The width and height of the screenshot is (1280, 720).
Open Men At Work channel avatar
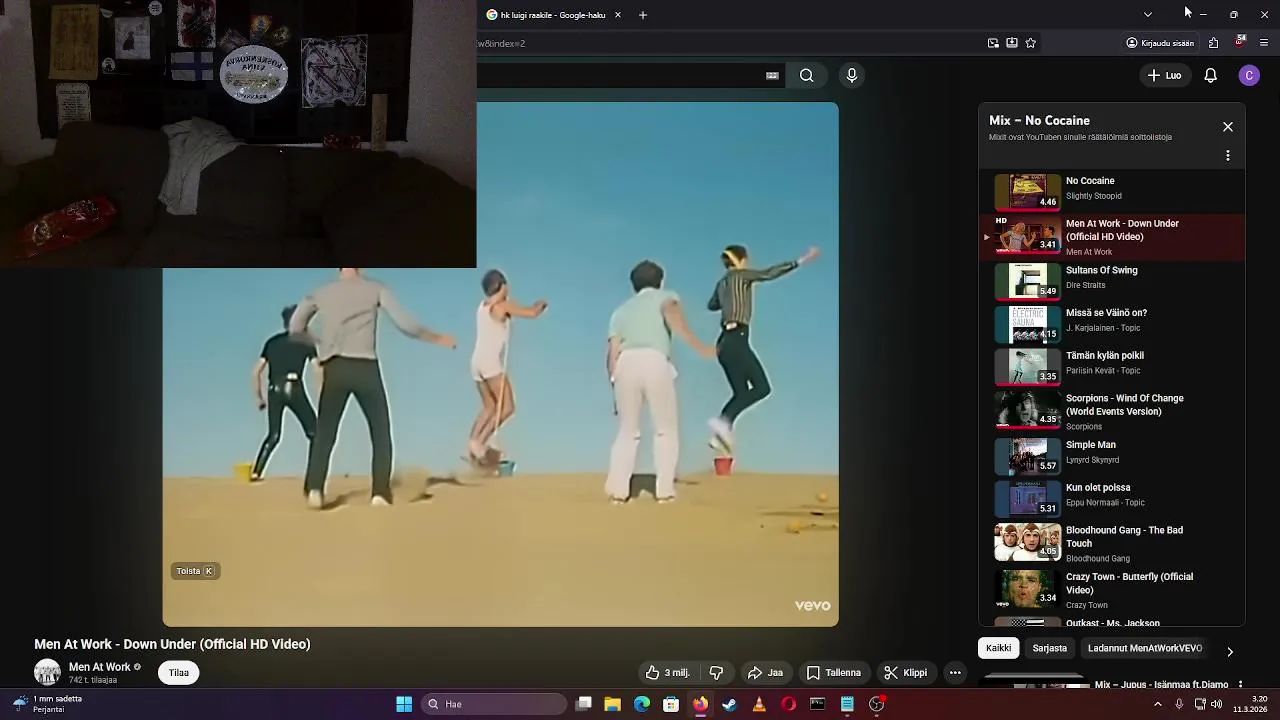(x=47, y=672)
